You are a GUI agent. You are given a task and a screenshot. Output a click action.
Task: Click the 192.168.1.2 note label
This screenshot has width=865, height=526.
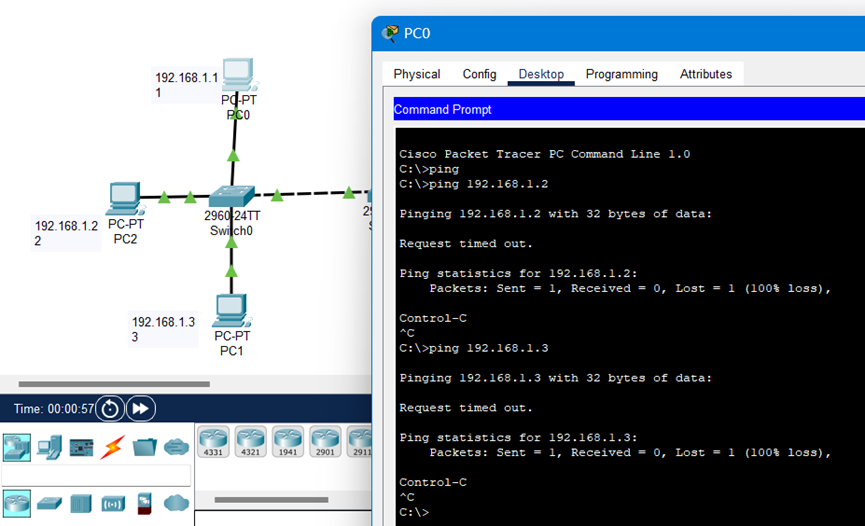click(x=66, y=233)
